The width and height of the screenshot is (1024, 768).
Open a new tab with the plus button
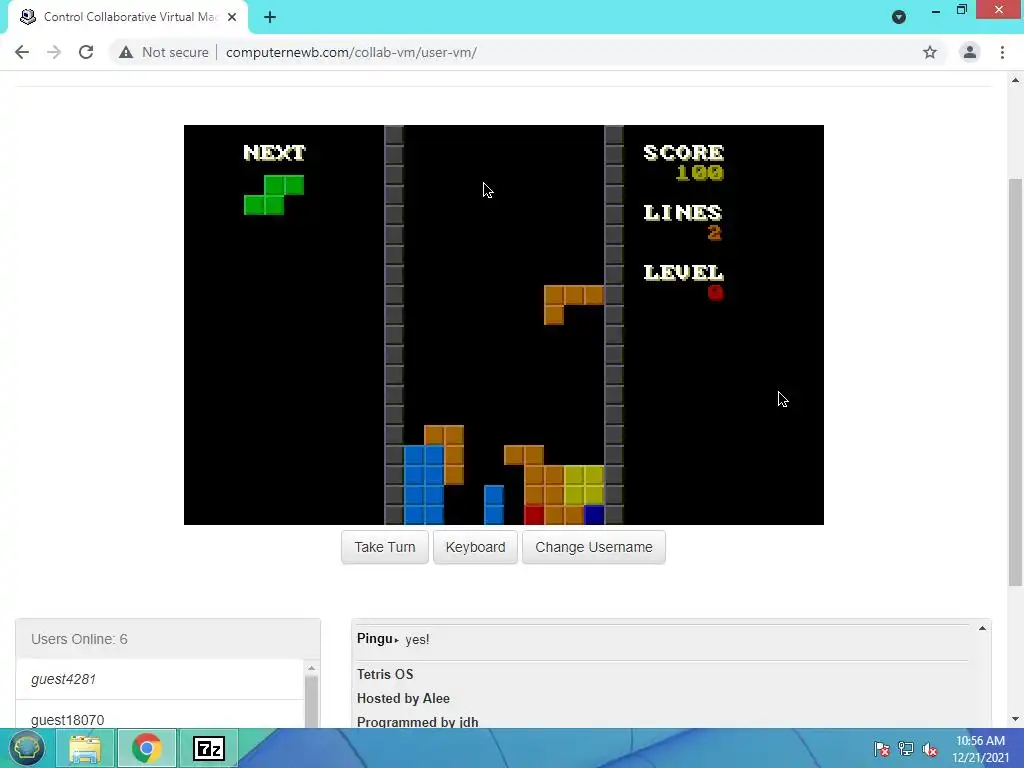point(270,18)
